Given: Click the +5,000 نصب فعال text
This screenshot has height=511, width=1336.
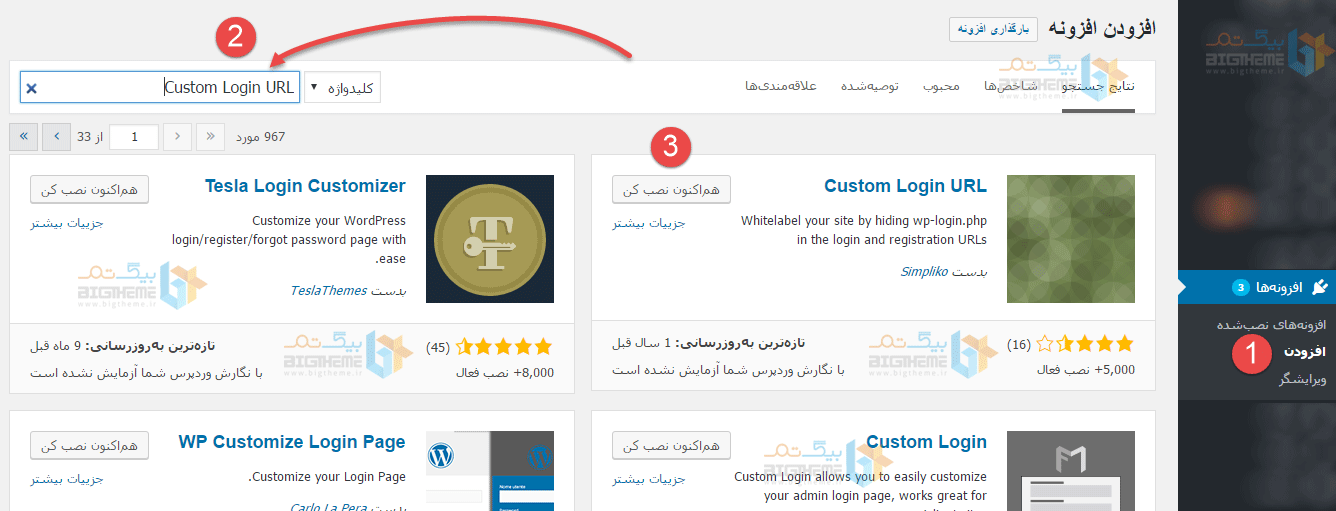Looking at the screenshot, I should (1086, 369).
